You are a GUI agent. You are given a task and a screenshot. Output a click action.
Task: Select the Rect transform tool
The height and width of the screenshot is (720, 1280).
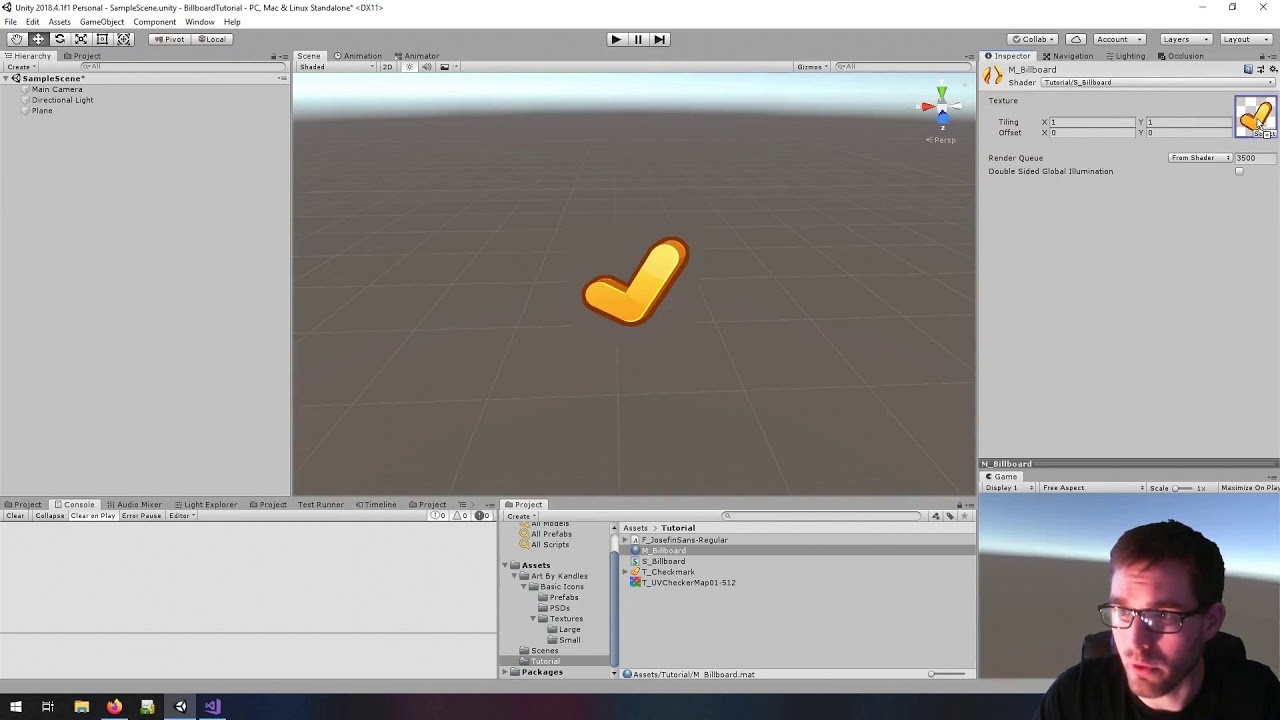101,38
